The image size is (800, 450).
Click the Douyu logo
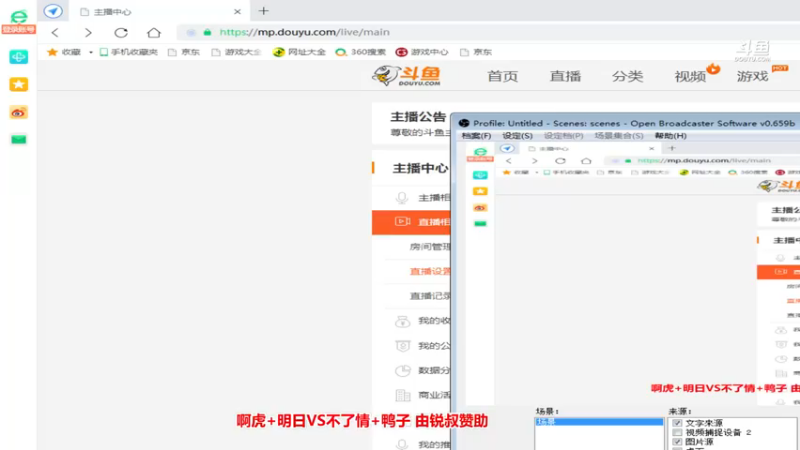click(x=407, y=76)
